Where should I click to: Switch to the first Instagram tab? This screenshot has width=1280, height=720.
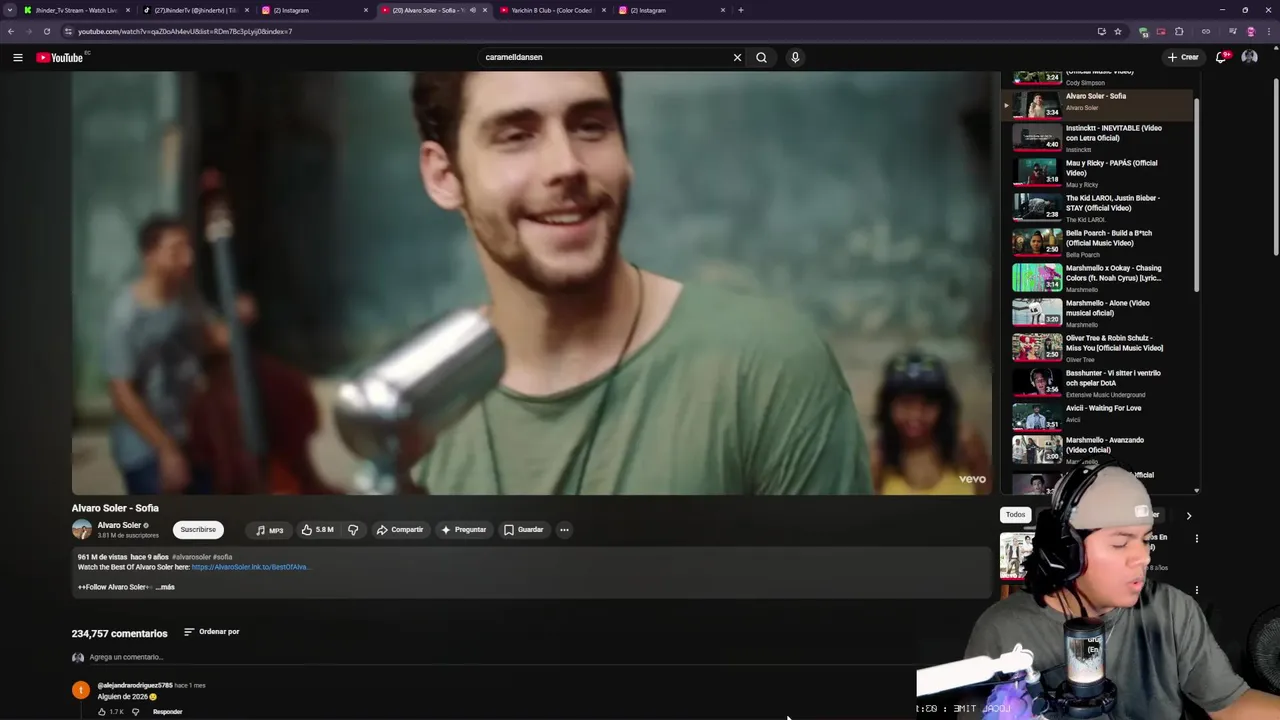314,10
